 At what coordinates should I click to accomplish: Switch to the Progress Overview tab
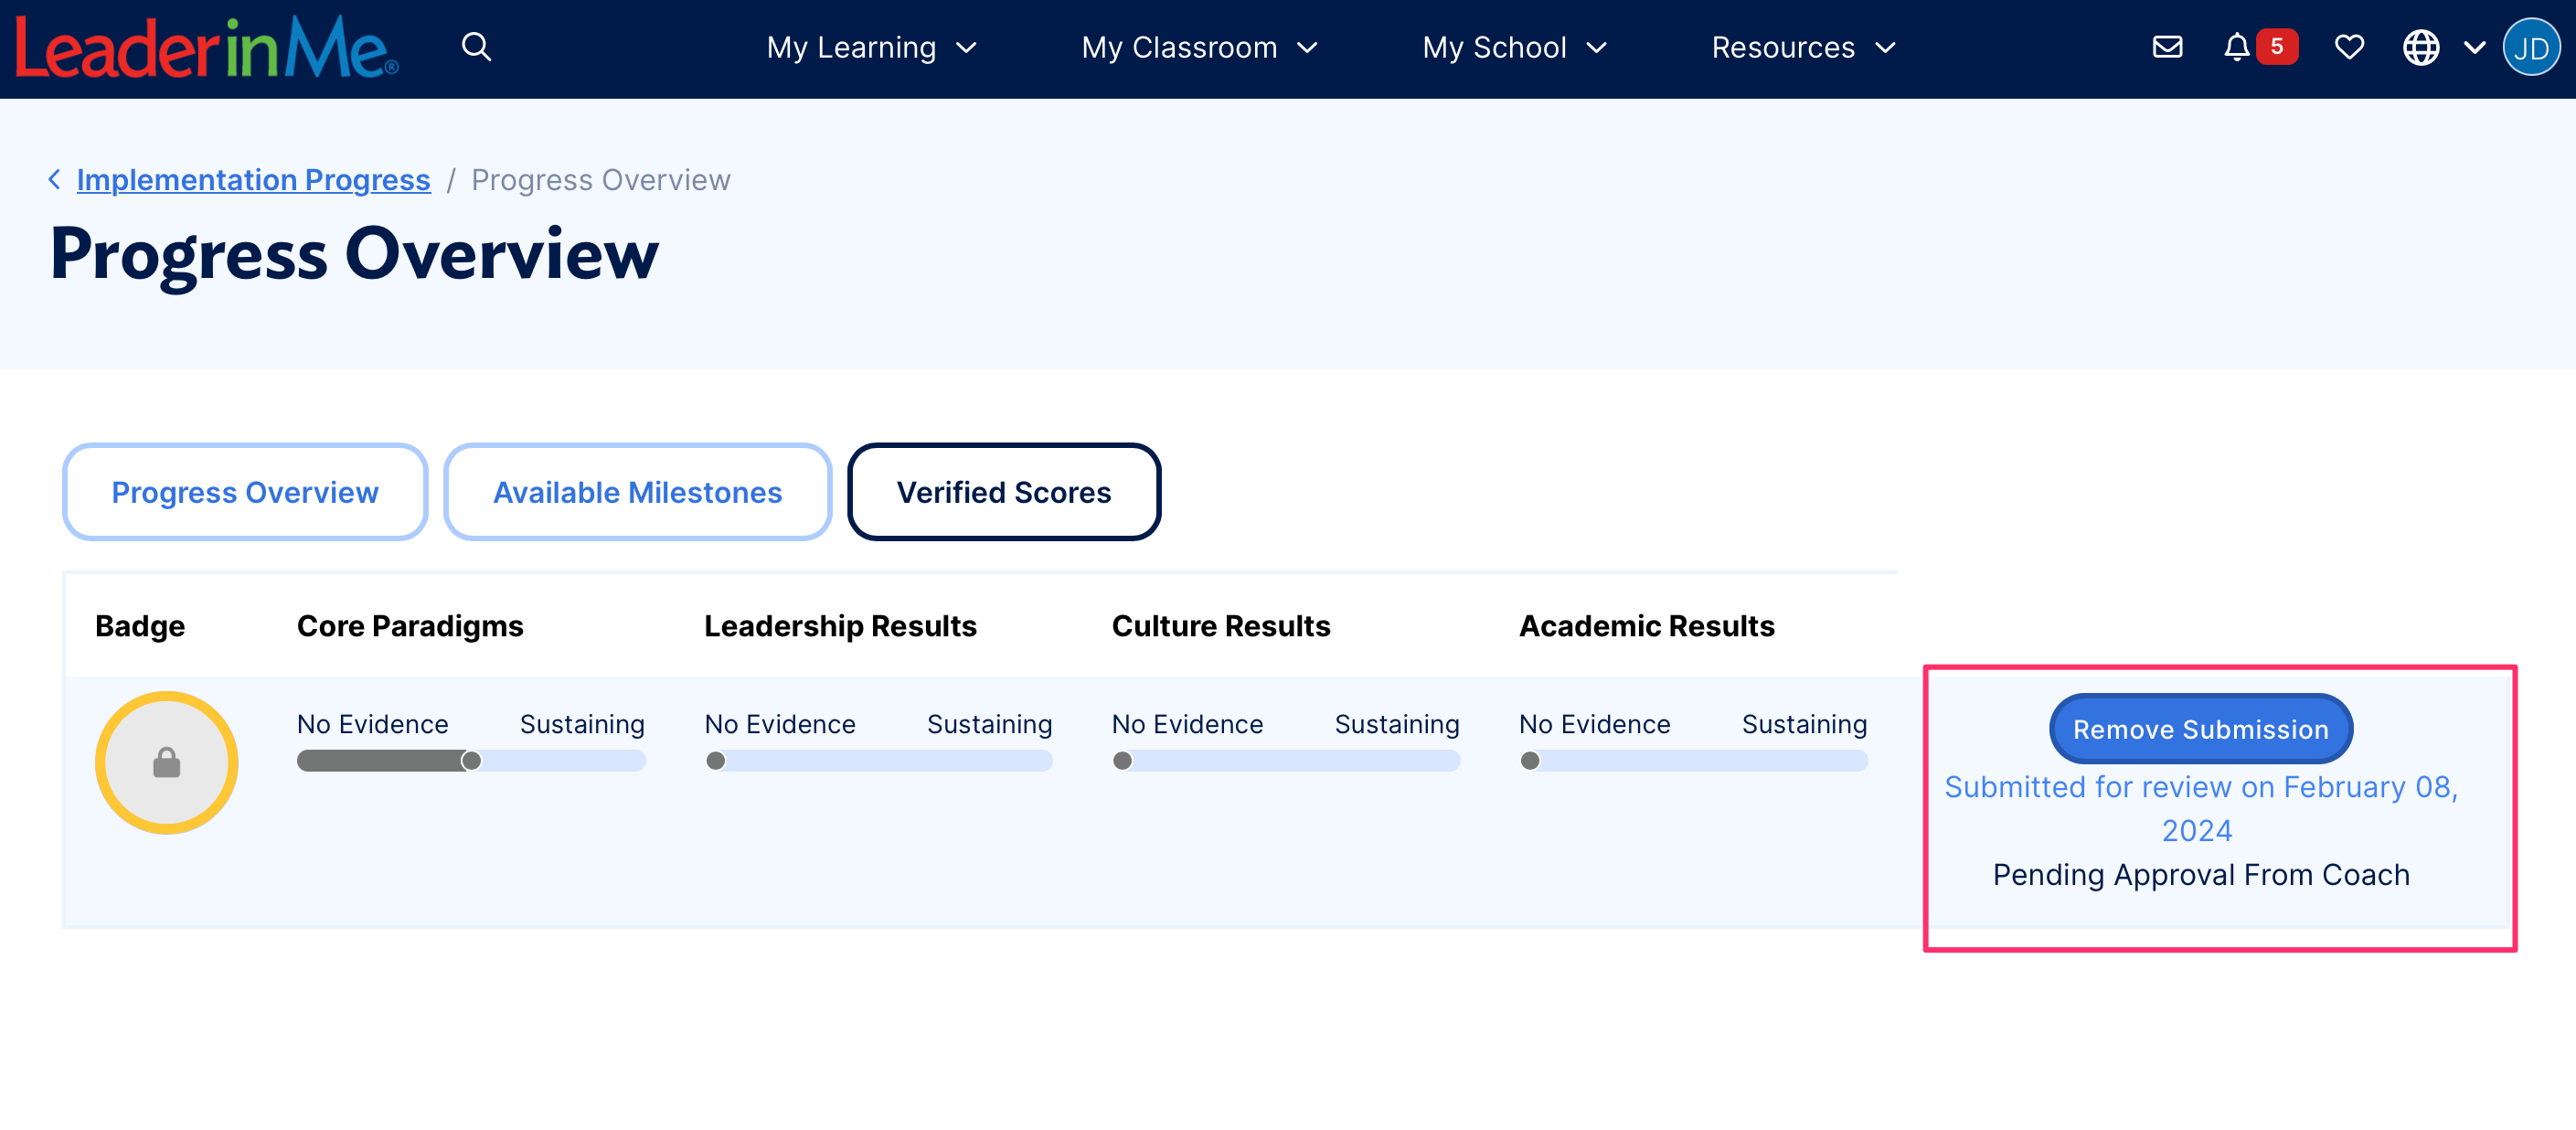245,492
